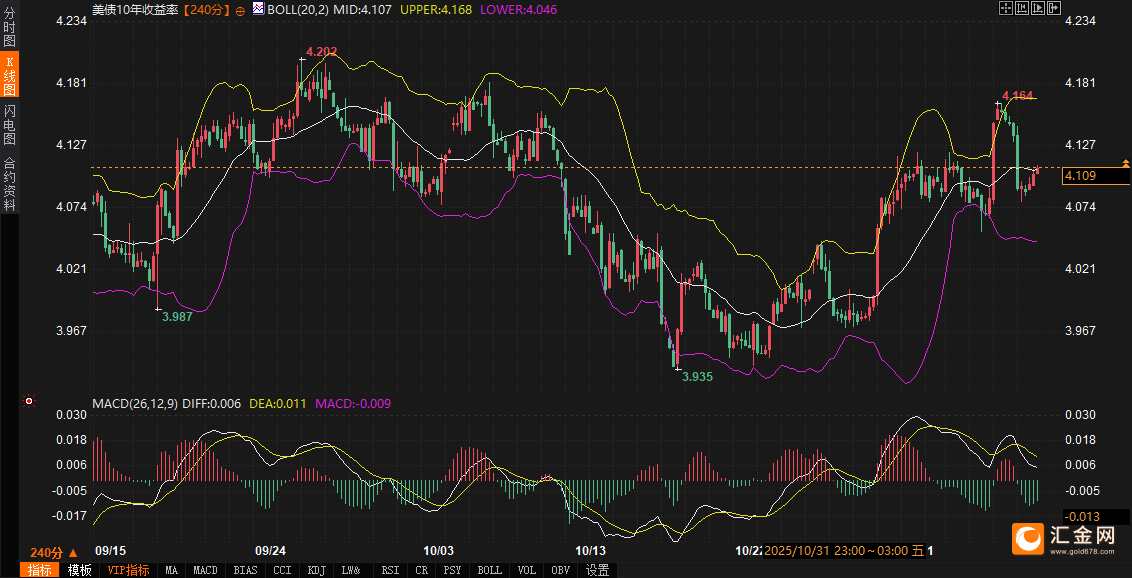Click the 设置 button in bottom bar

point(598,570)
